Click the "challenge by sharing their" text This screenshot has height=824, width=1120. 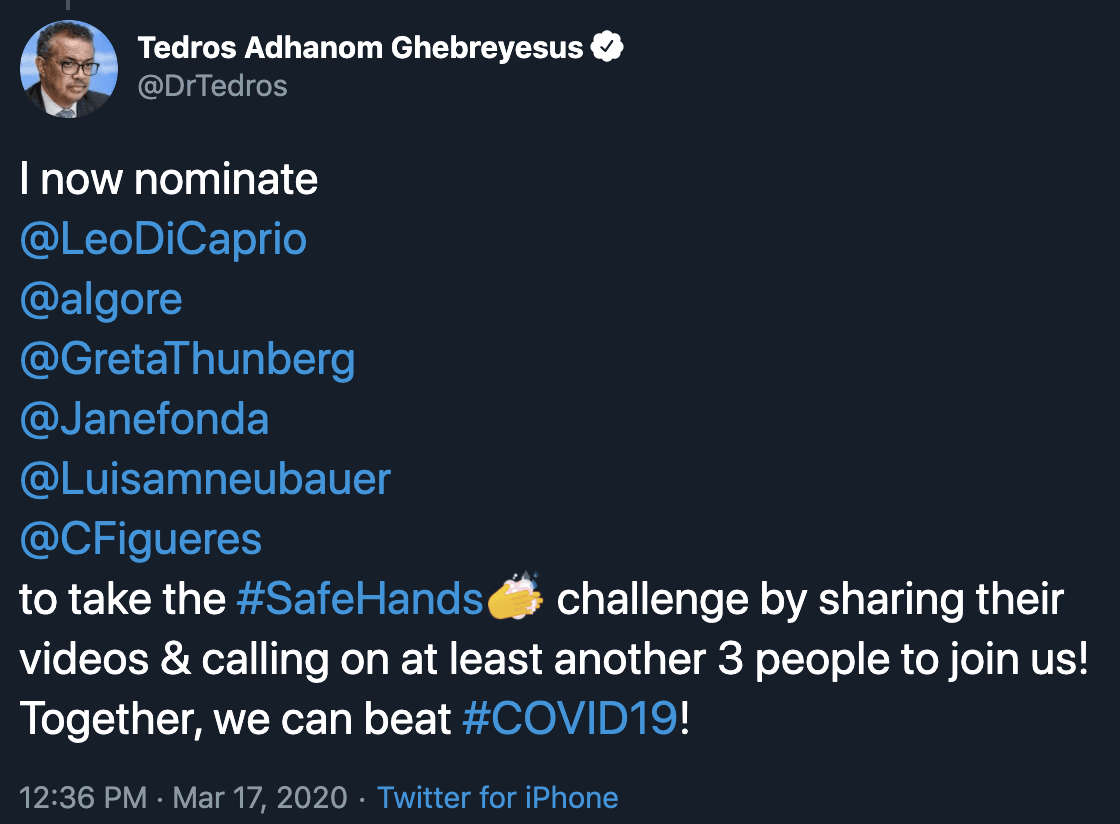[x=810, y=600]
